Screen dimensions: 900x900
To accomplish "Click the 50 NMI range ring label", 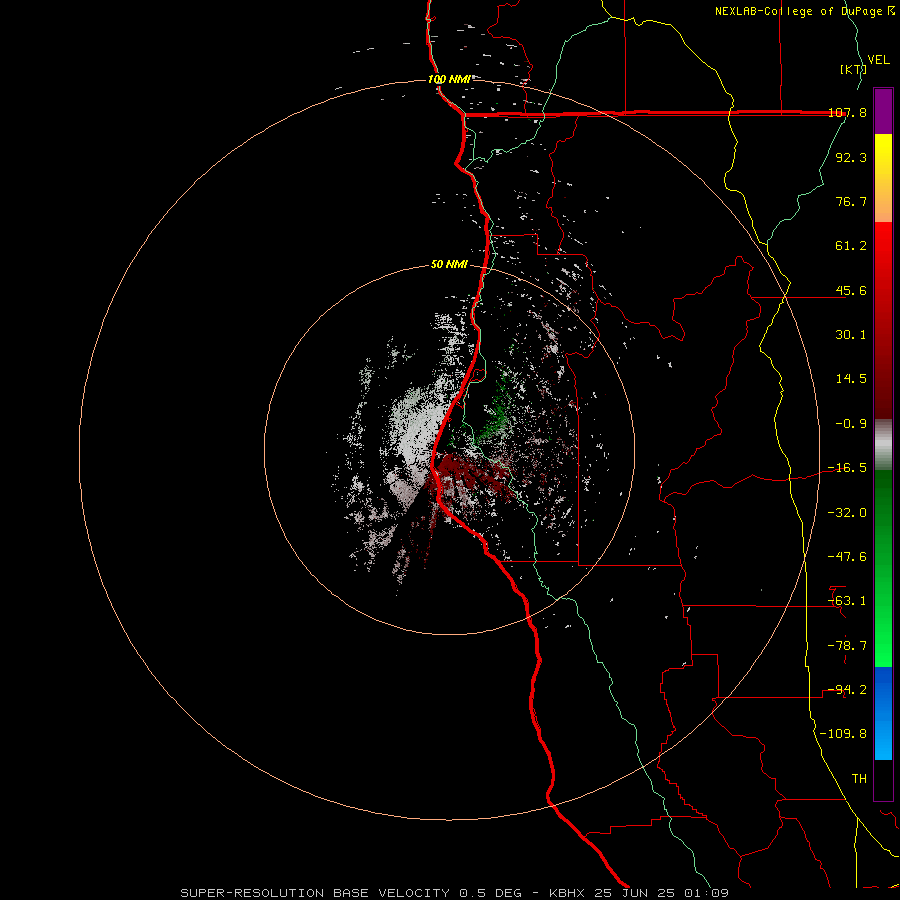I will (x=449, y=265).
